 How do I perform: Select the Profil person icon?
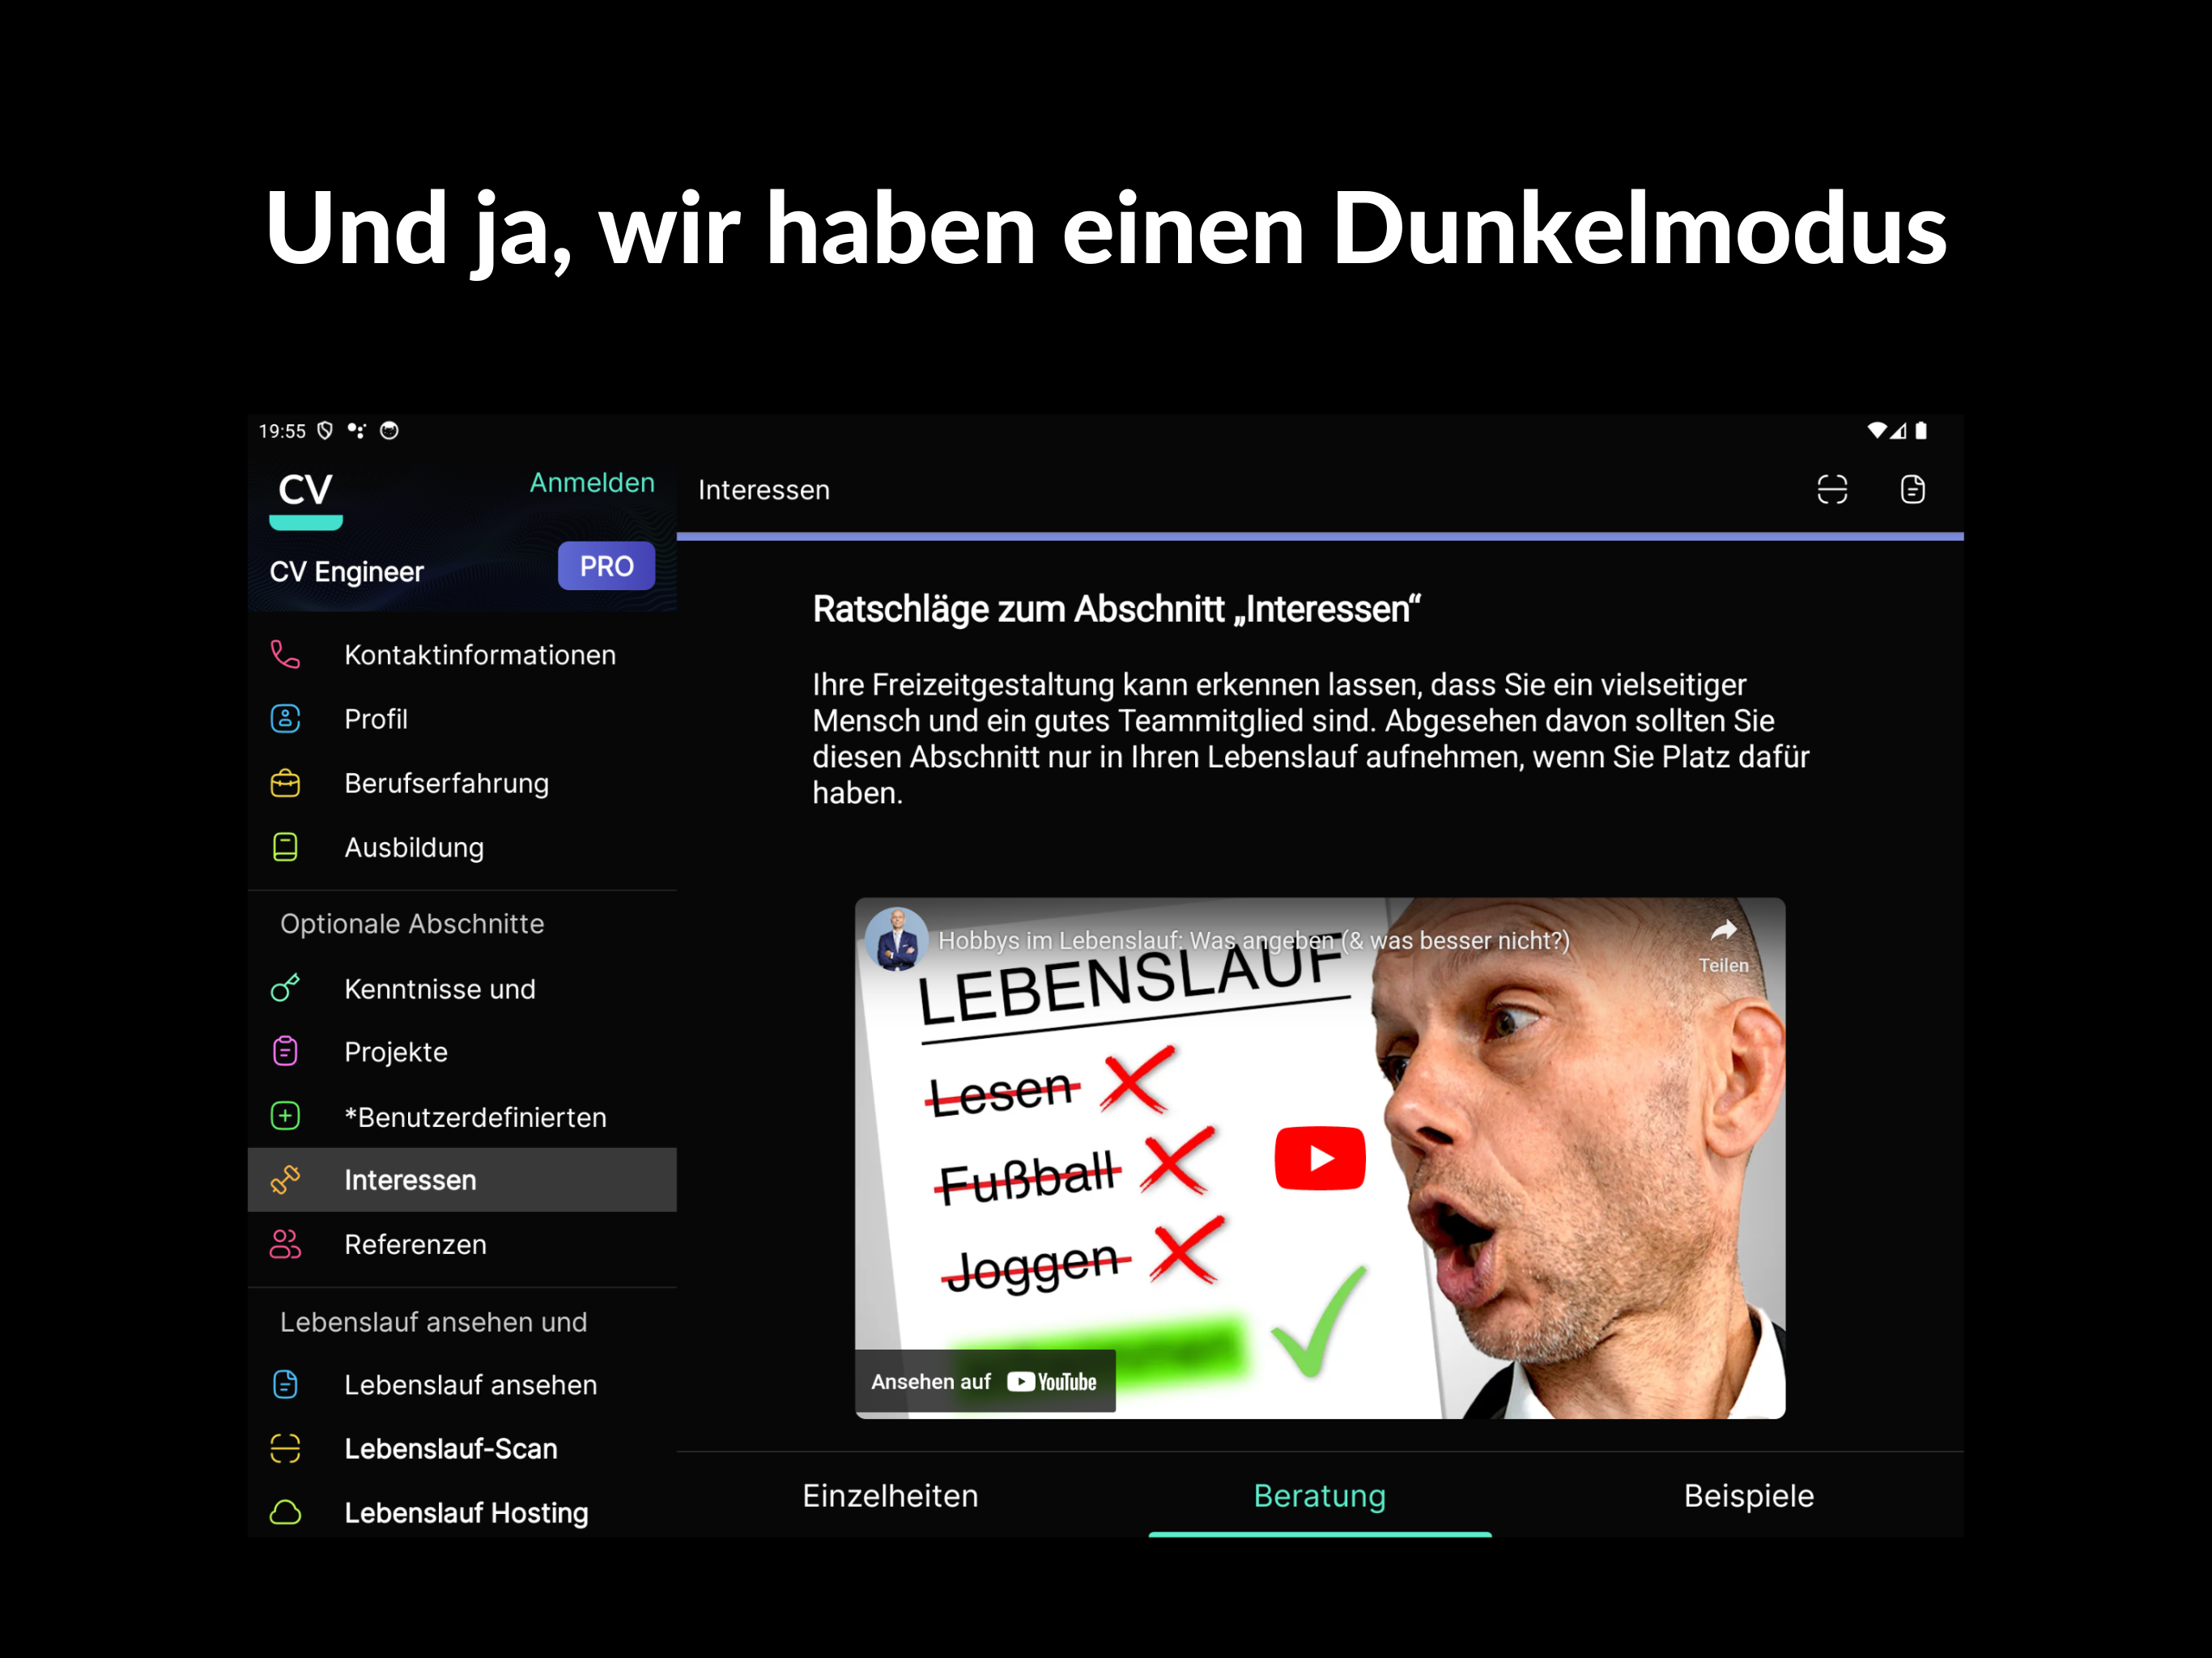(x=285, y=719)
